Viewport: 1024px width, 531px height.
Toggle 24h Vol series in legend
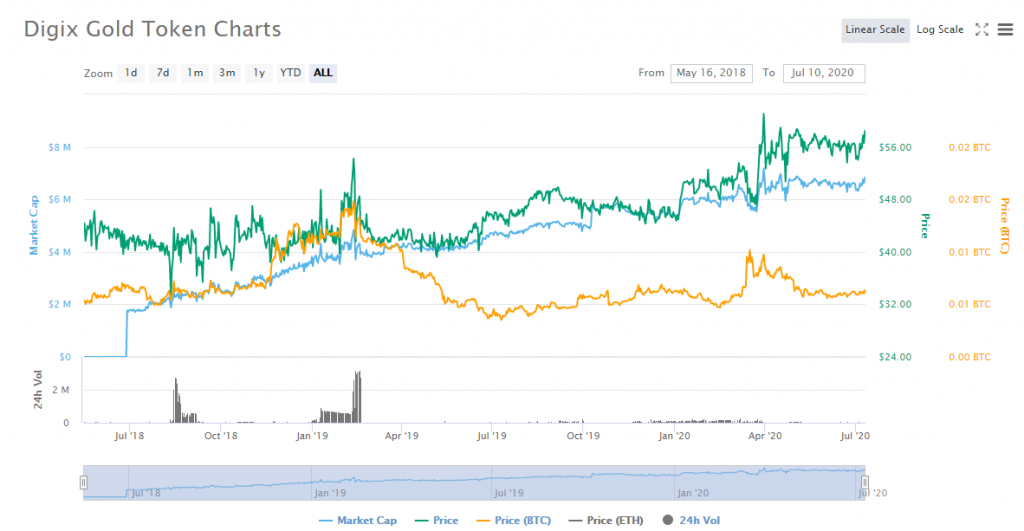[x=692, y=521]
